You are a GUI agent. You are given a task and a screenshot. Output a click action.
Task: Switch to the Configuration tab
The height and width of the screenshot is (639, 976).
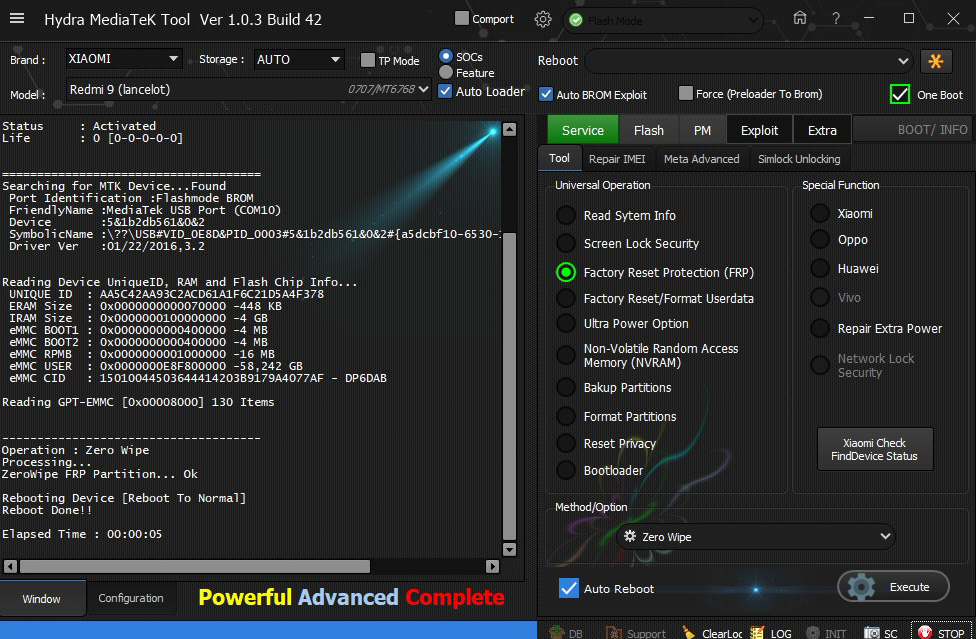click(x=131, y=598)
